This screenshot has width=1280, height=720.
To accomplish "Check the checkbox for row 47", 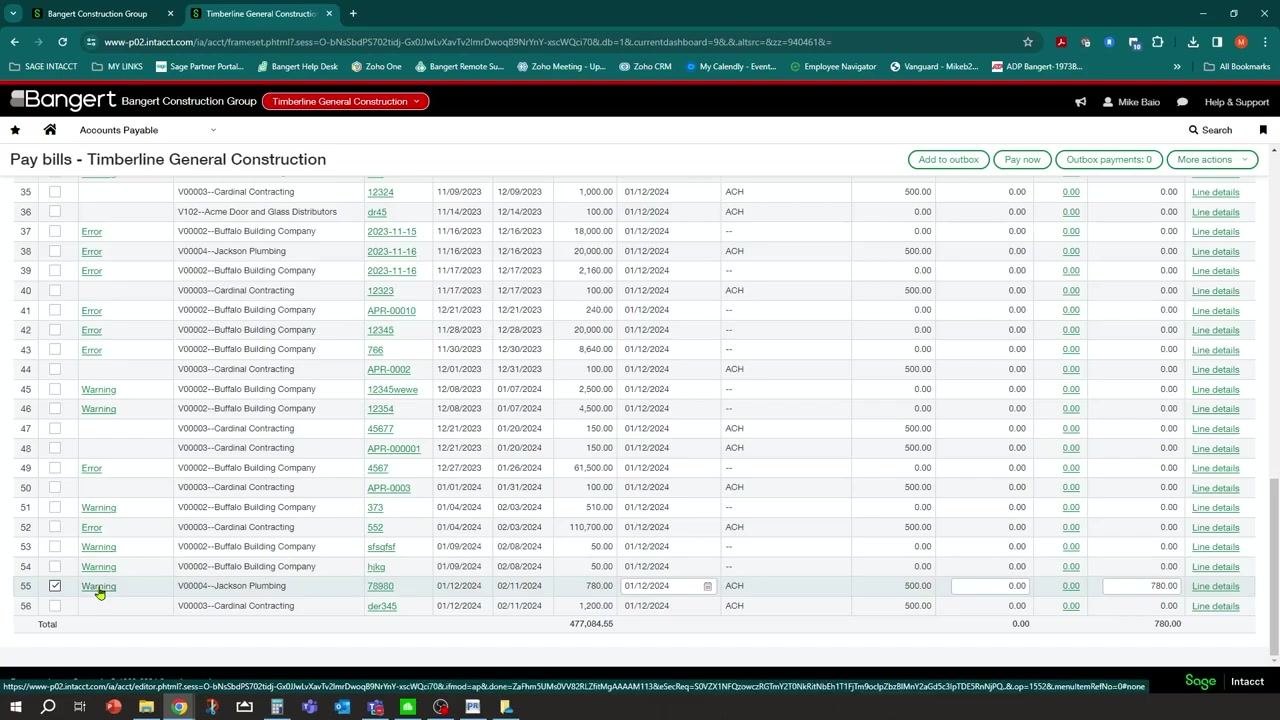I will tap(55, 428).
